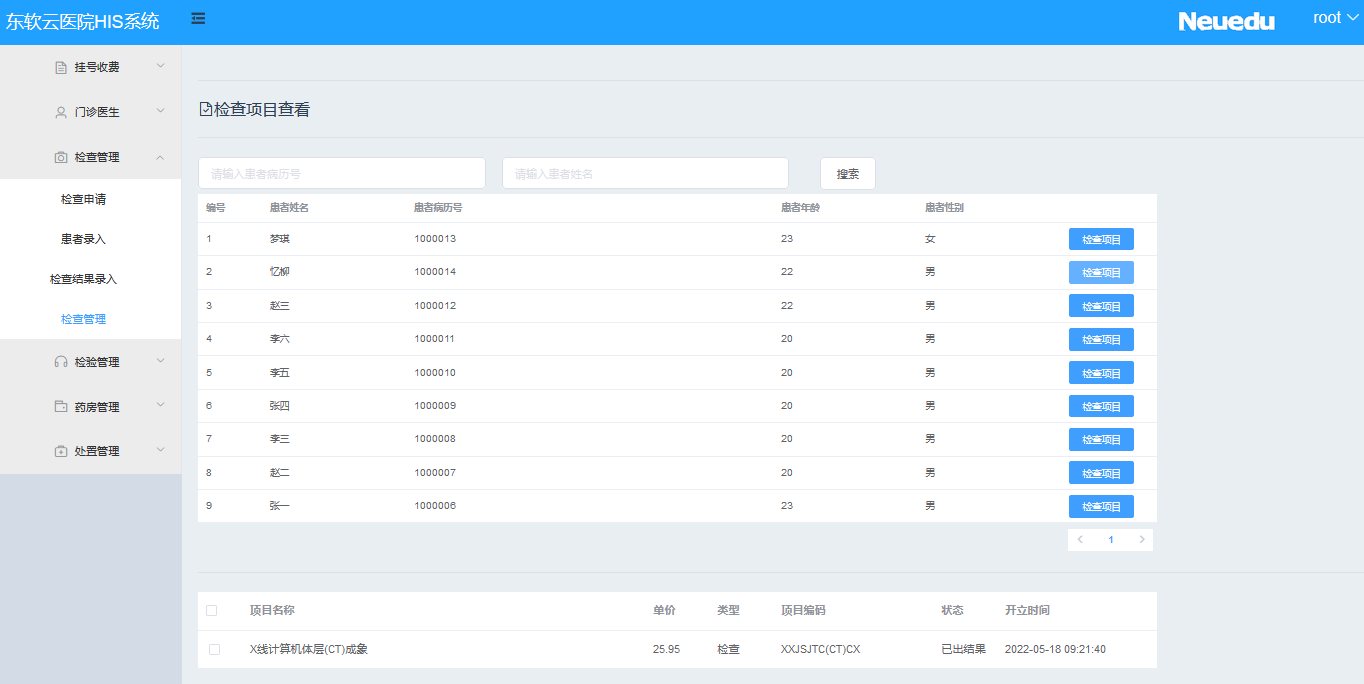Click the 患者性别 column header
The width and height of the screenshot is (1364, 684).
(945, 208)
